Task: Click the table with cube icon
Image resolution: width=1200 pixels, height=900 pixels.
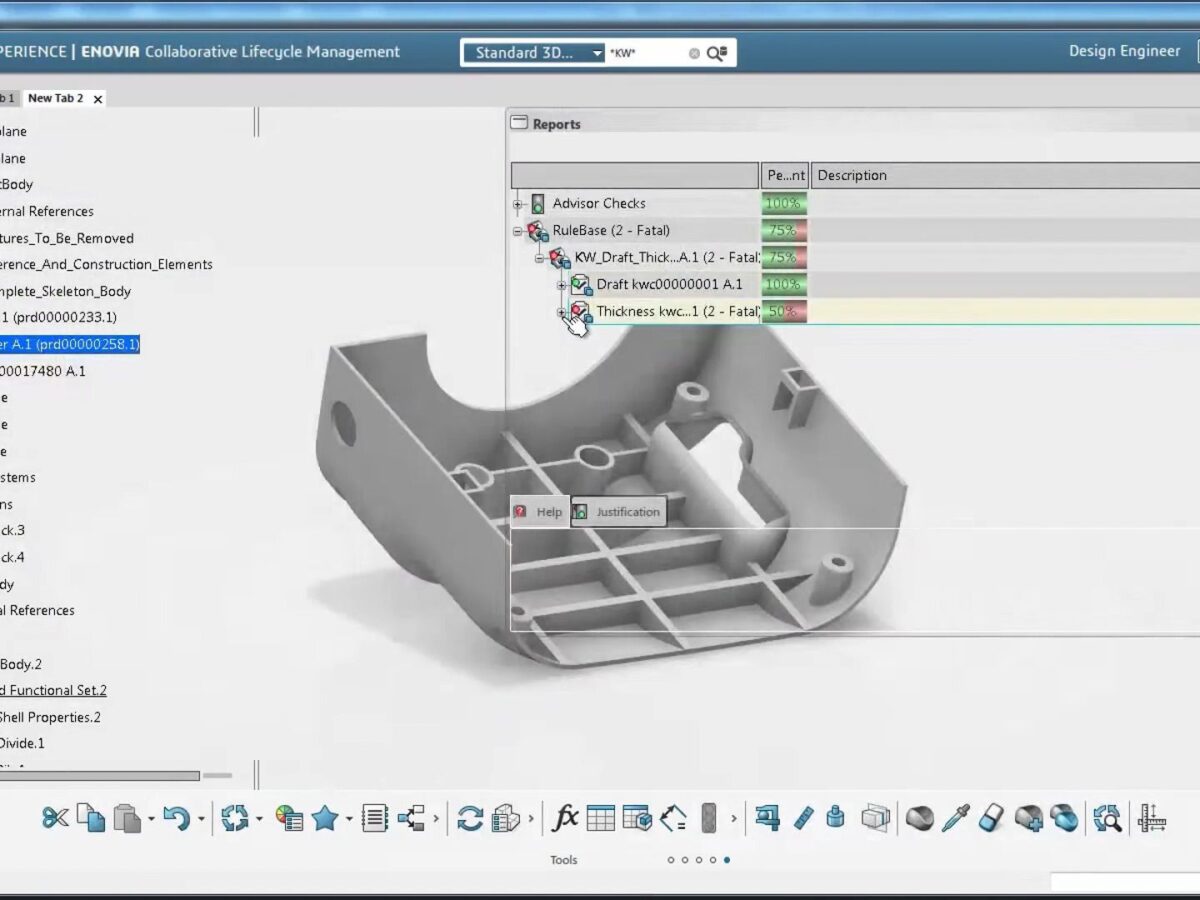Action: coord(637,818)
